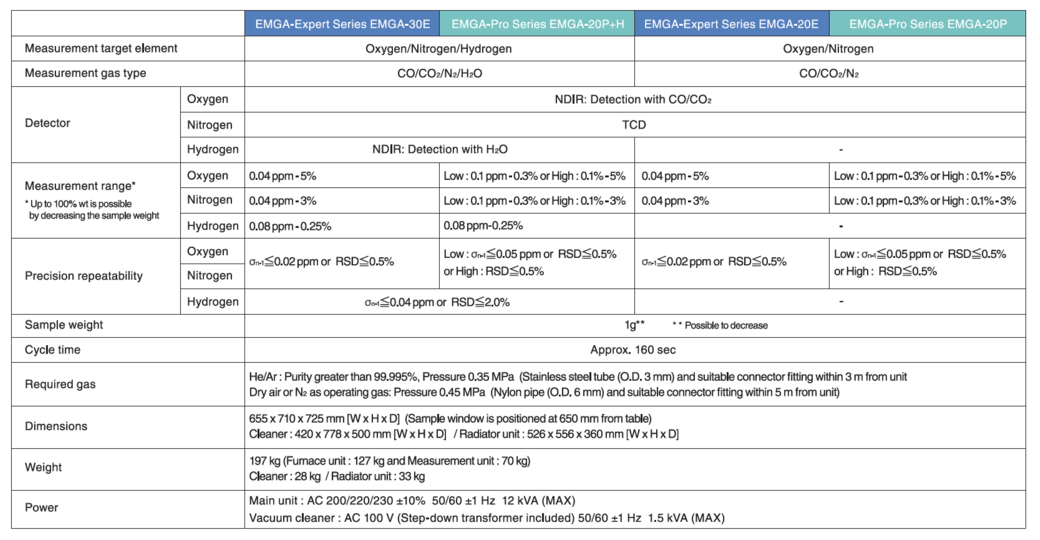Viewport: 1040px width, 540px height.
Task: Select 'Dry air or N2 as operating gas' line
Action: [544, 392]
